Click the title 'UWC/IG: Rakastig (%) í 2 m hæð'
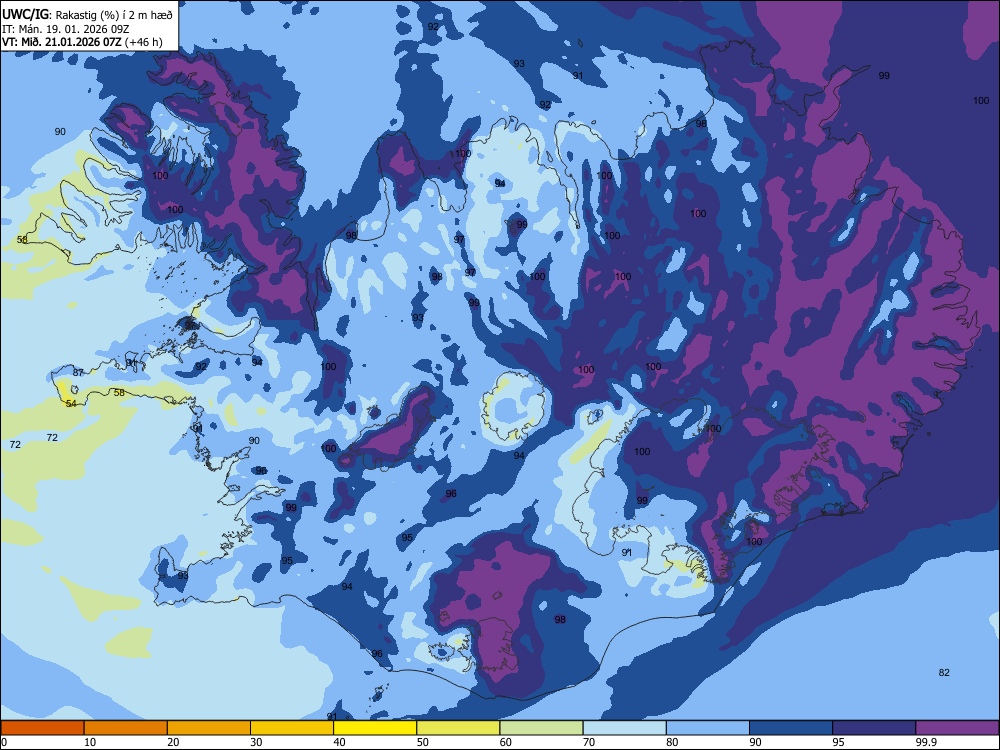 point(87,15)
